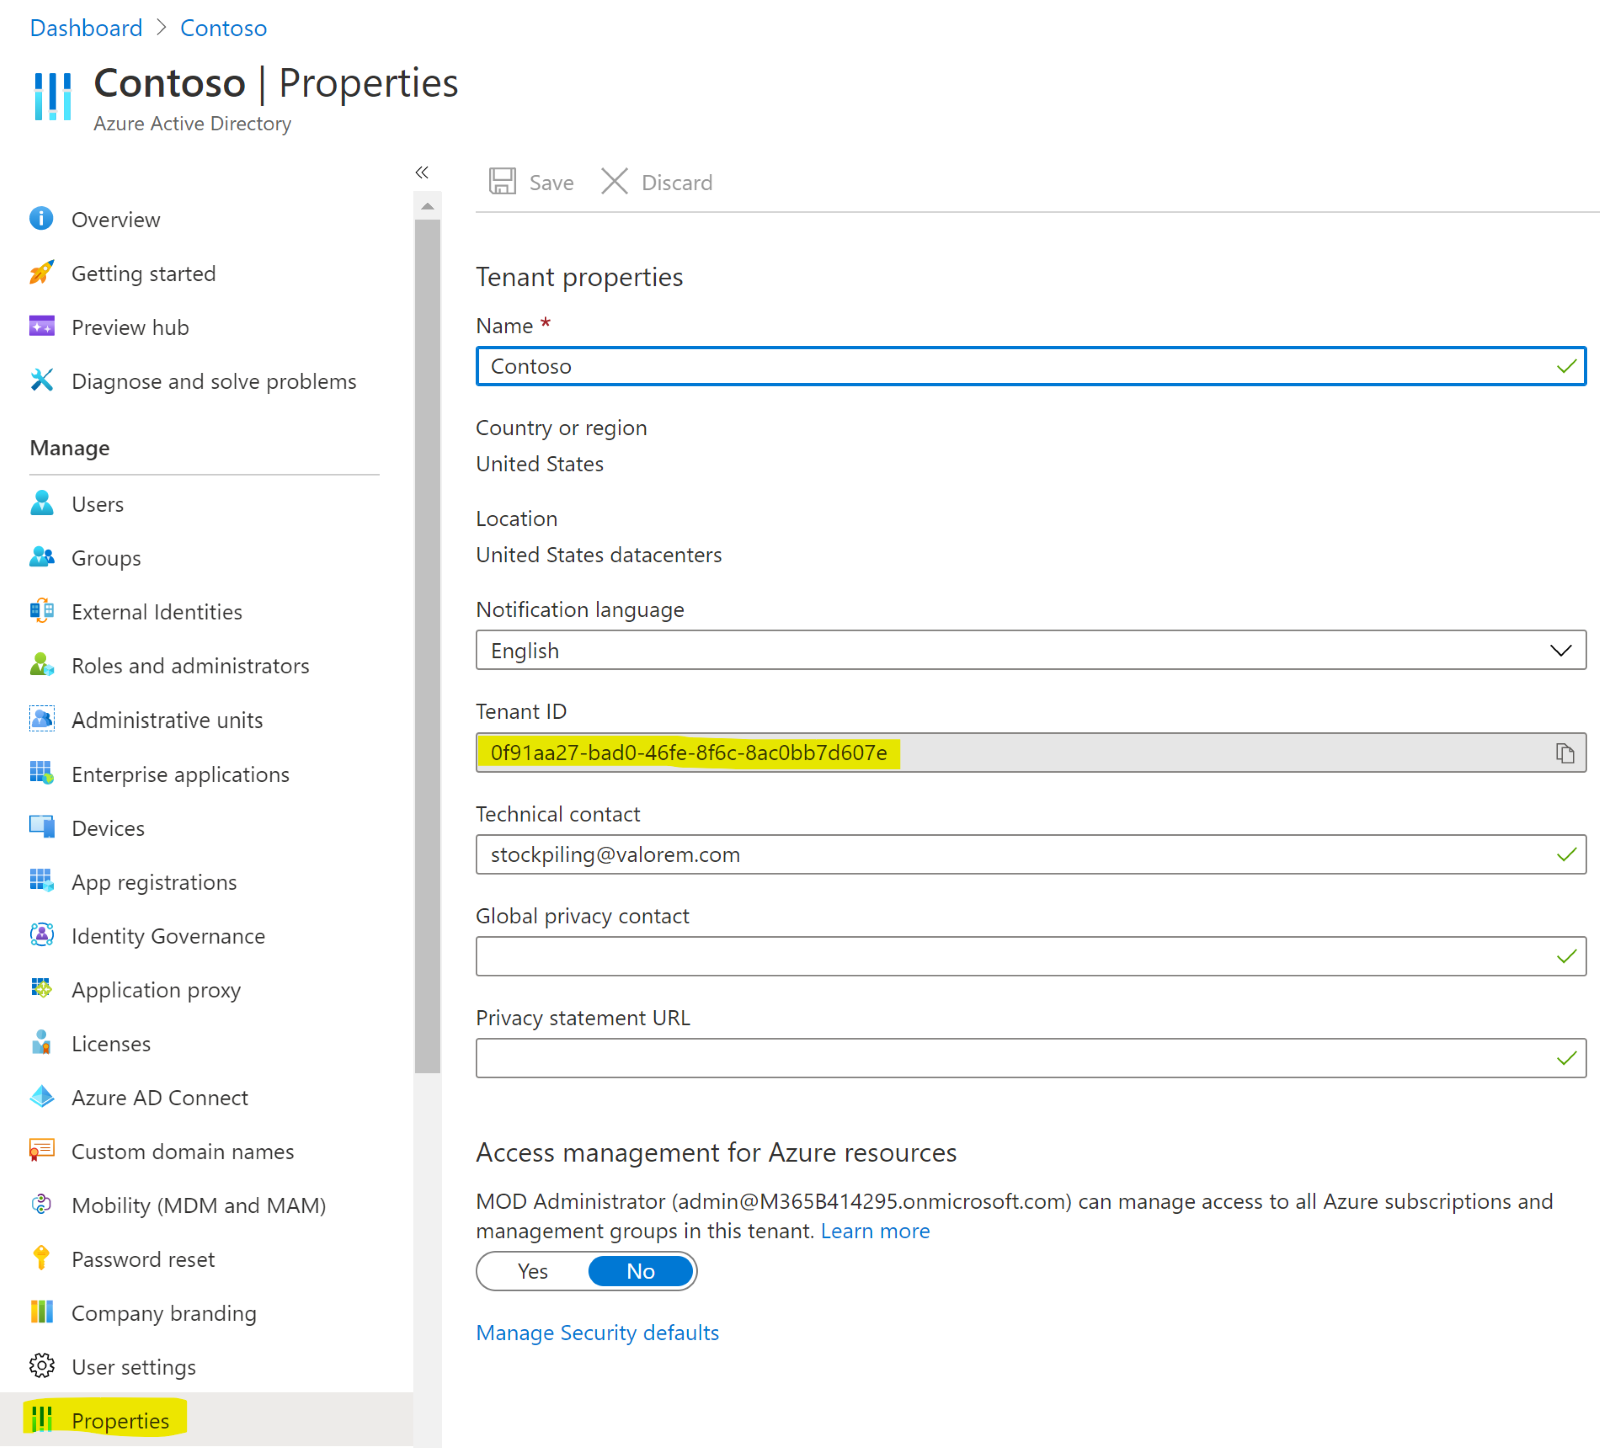Click the Company branding icon
Image resolution: width=1600 pixels, height=1448 pixels.
pyautogui.click(x=41, y=1312)
